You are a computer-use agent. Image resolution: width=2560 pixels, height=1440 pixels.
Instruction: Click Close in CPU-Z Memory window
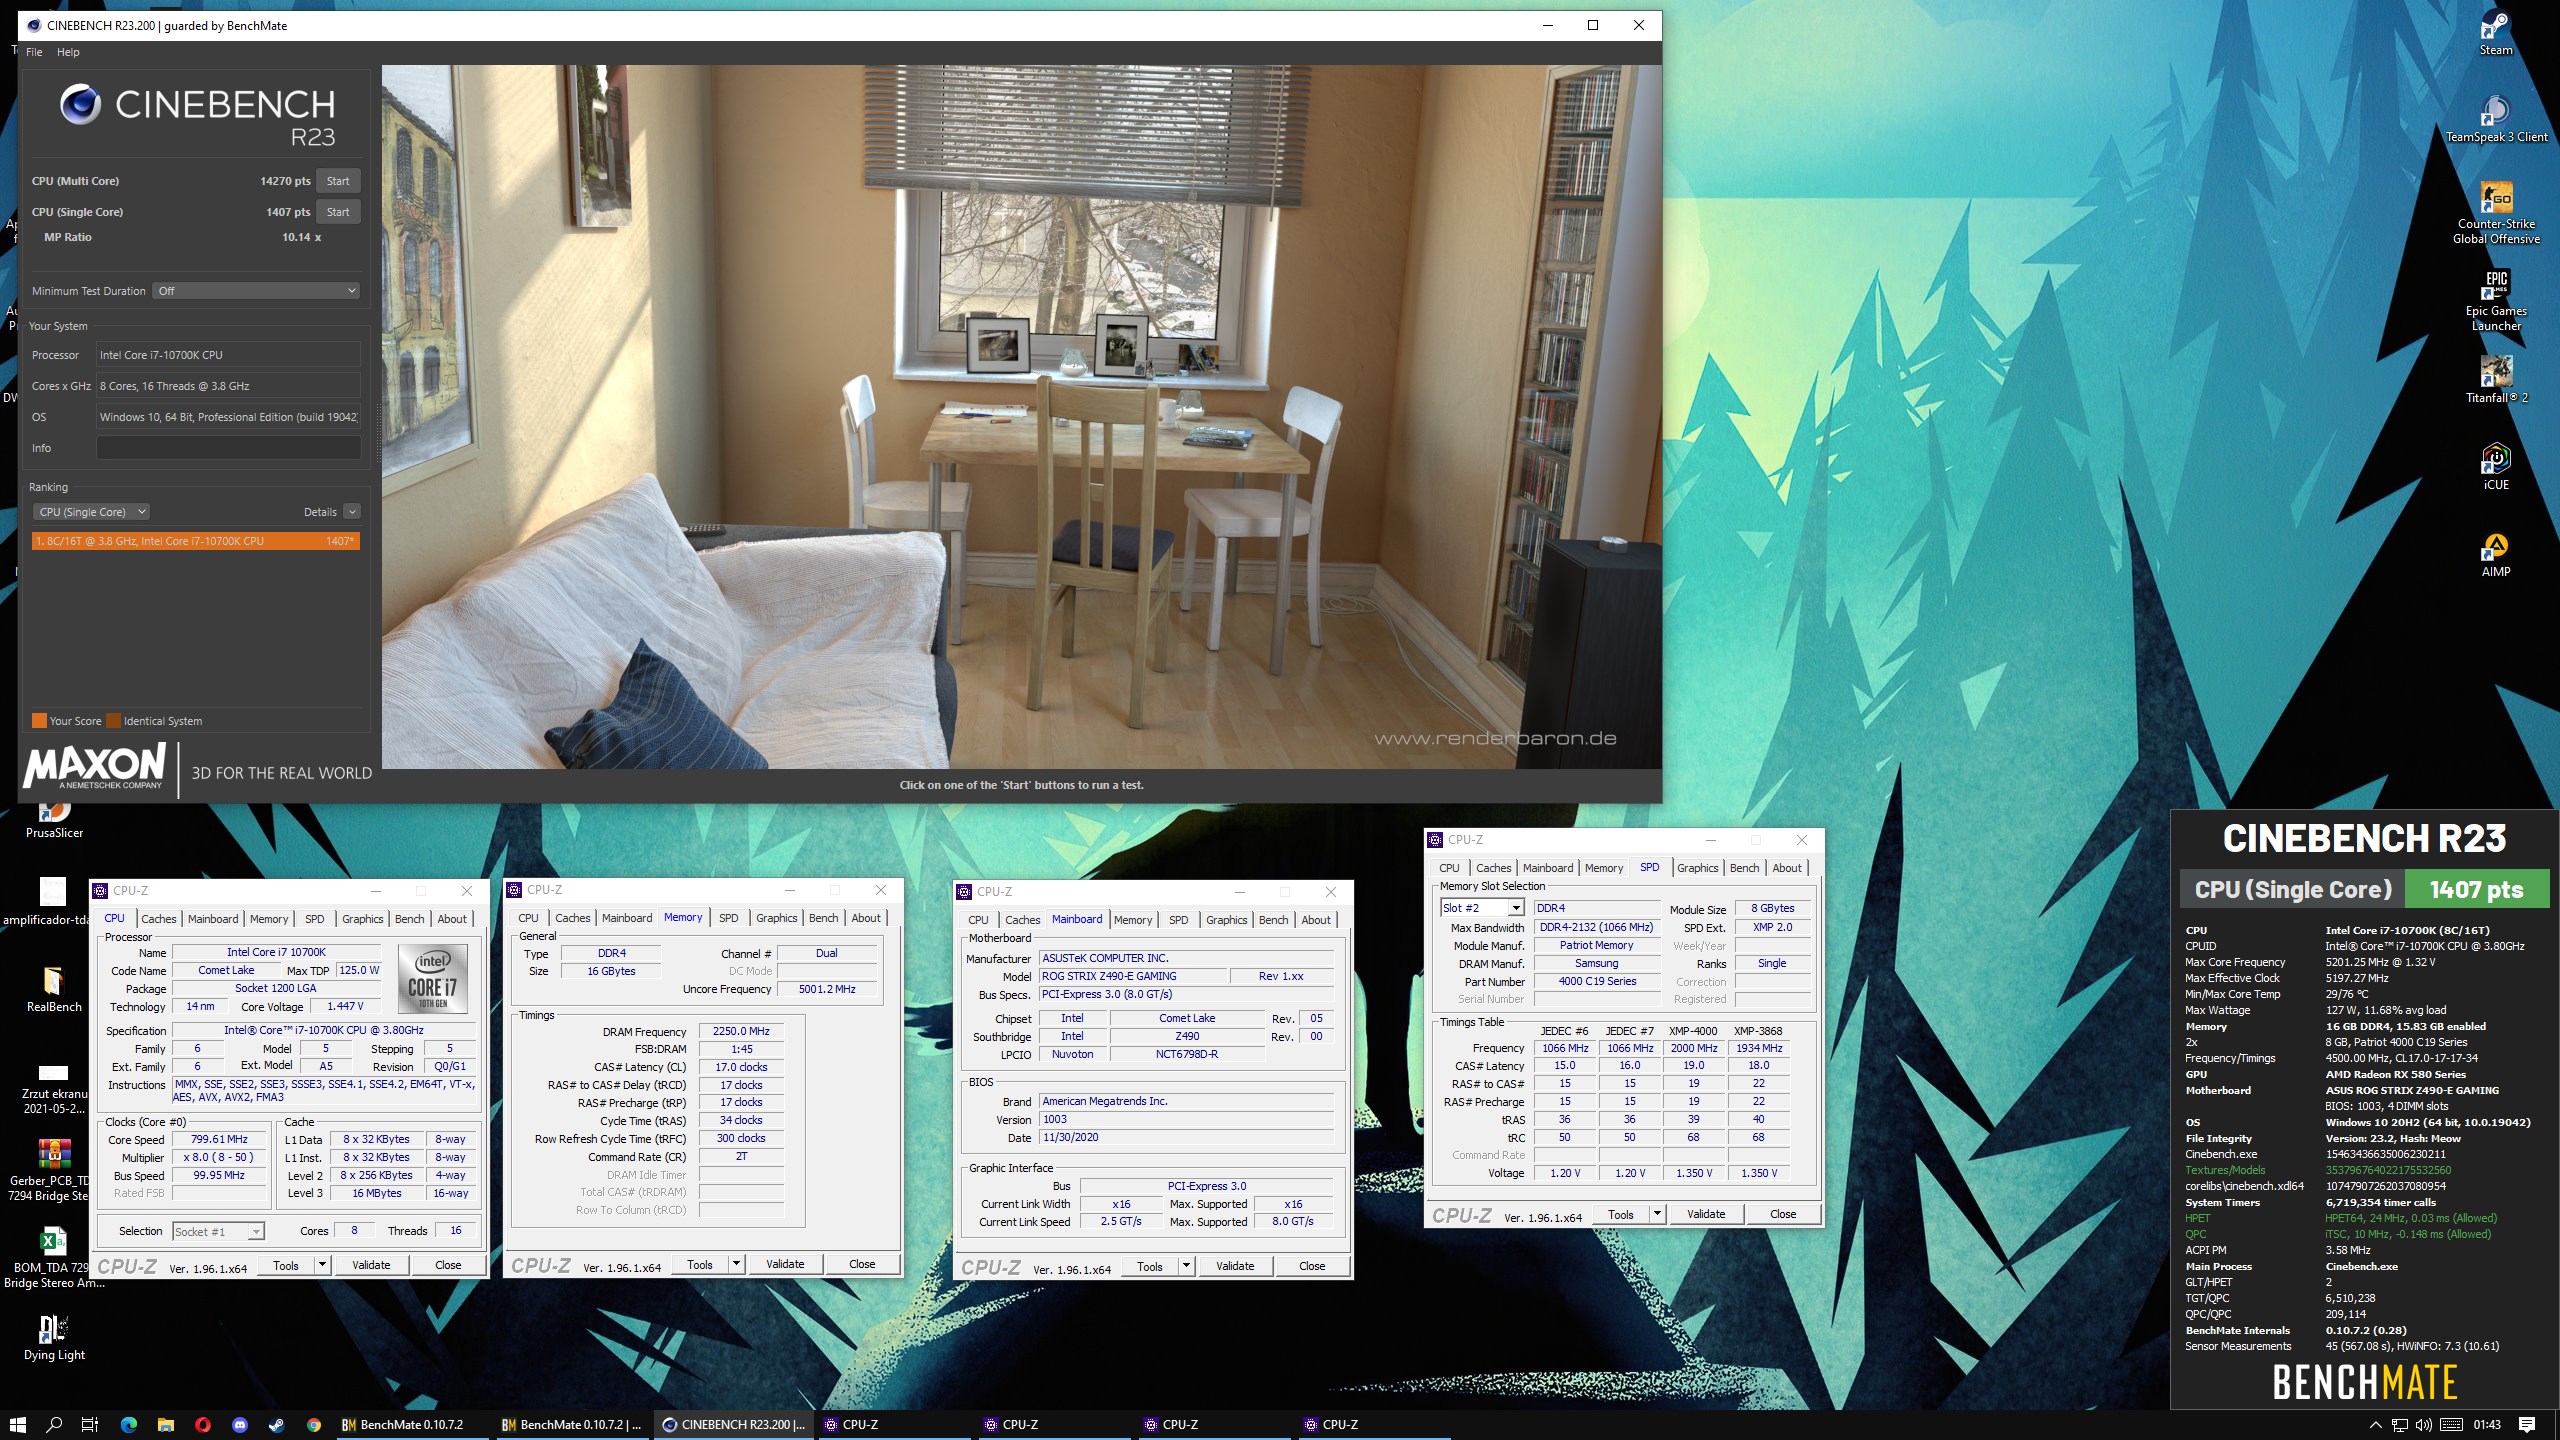[x=862, y=1264]
